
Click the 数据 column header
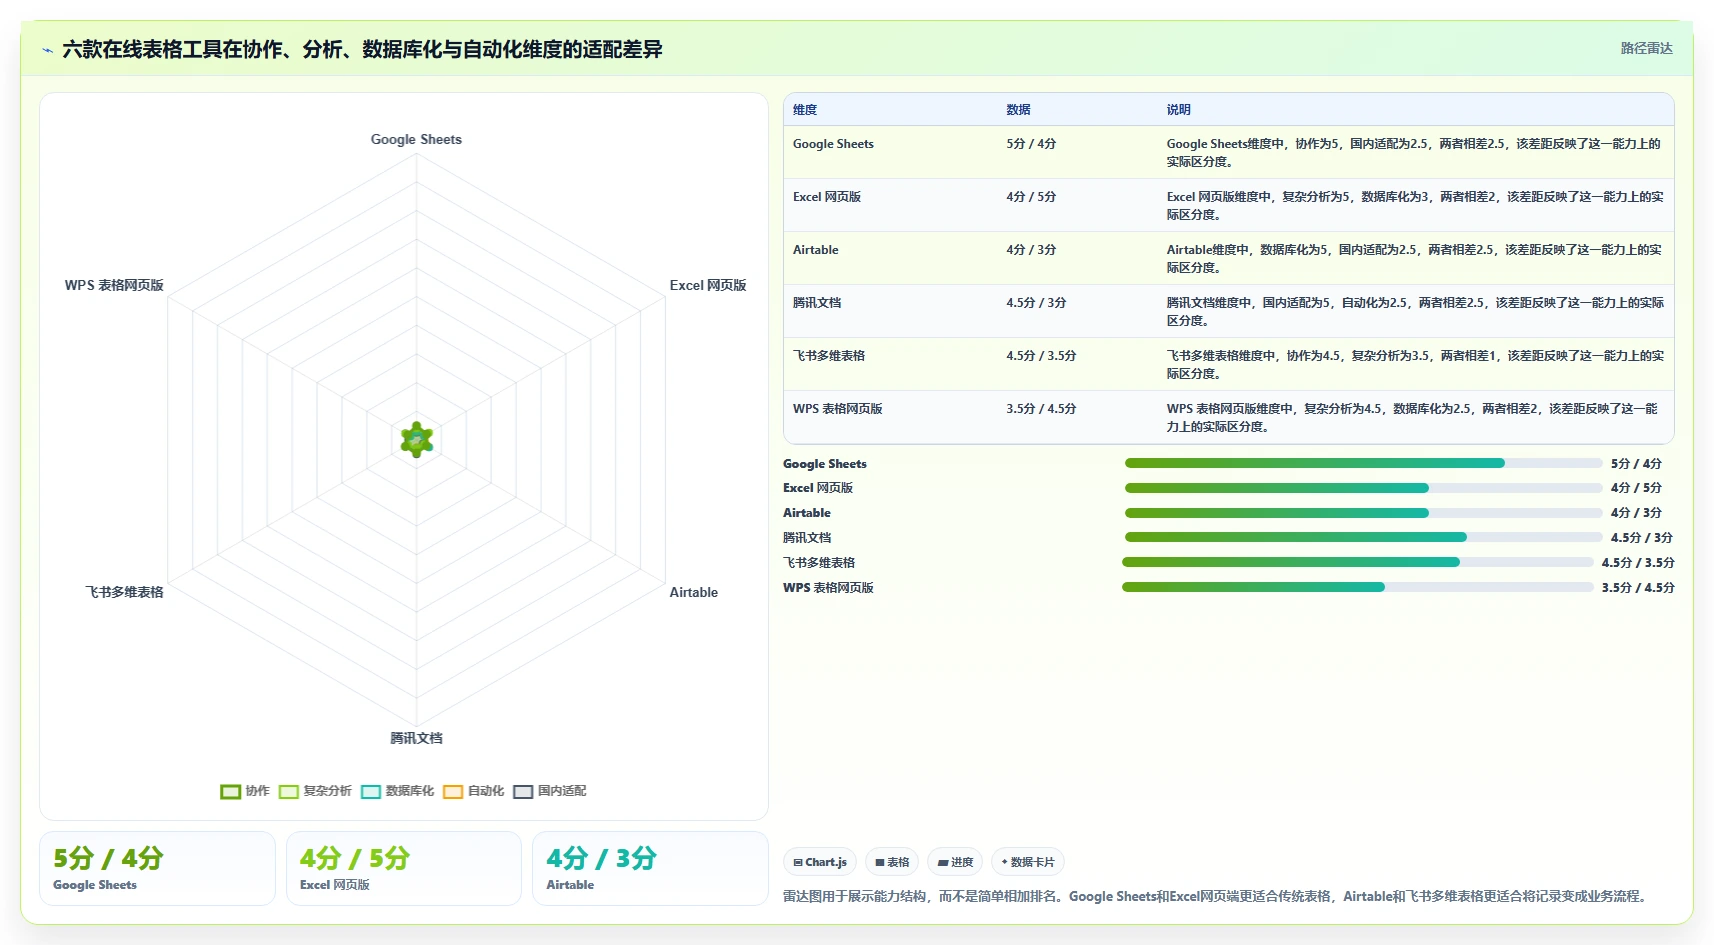pos(1018,110)
